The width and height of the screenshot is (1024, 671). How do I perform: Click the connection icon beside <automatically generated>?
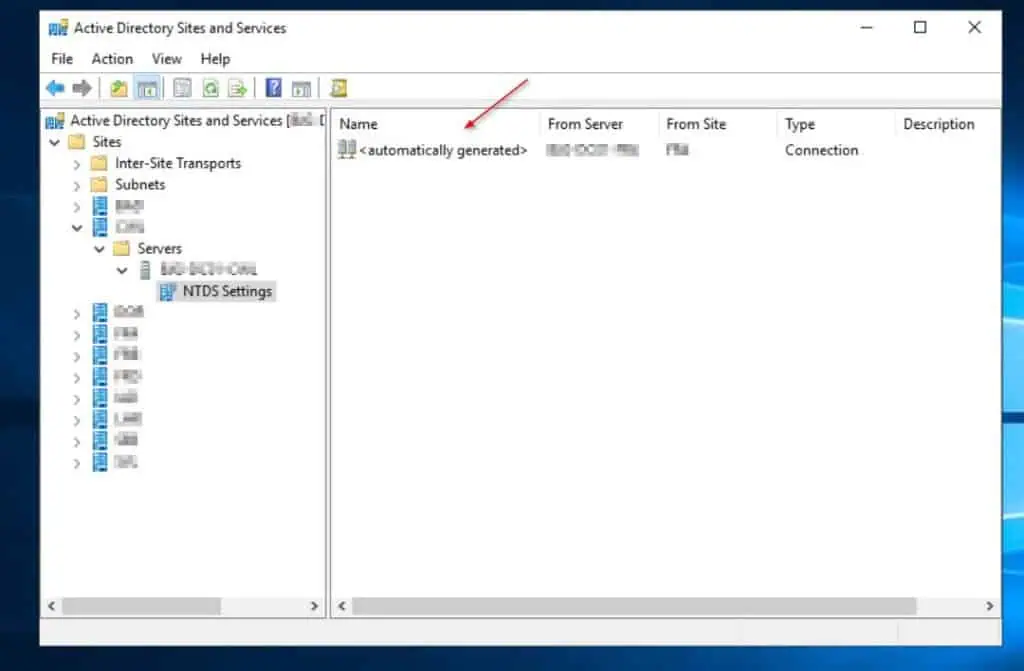[347, 150]
